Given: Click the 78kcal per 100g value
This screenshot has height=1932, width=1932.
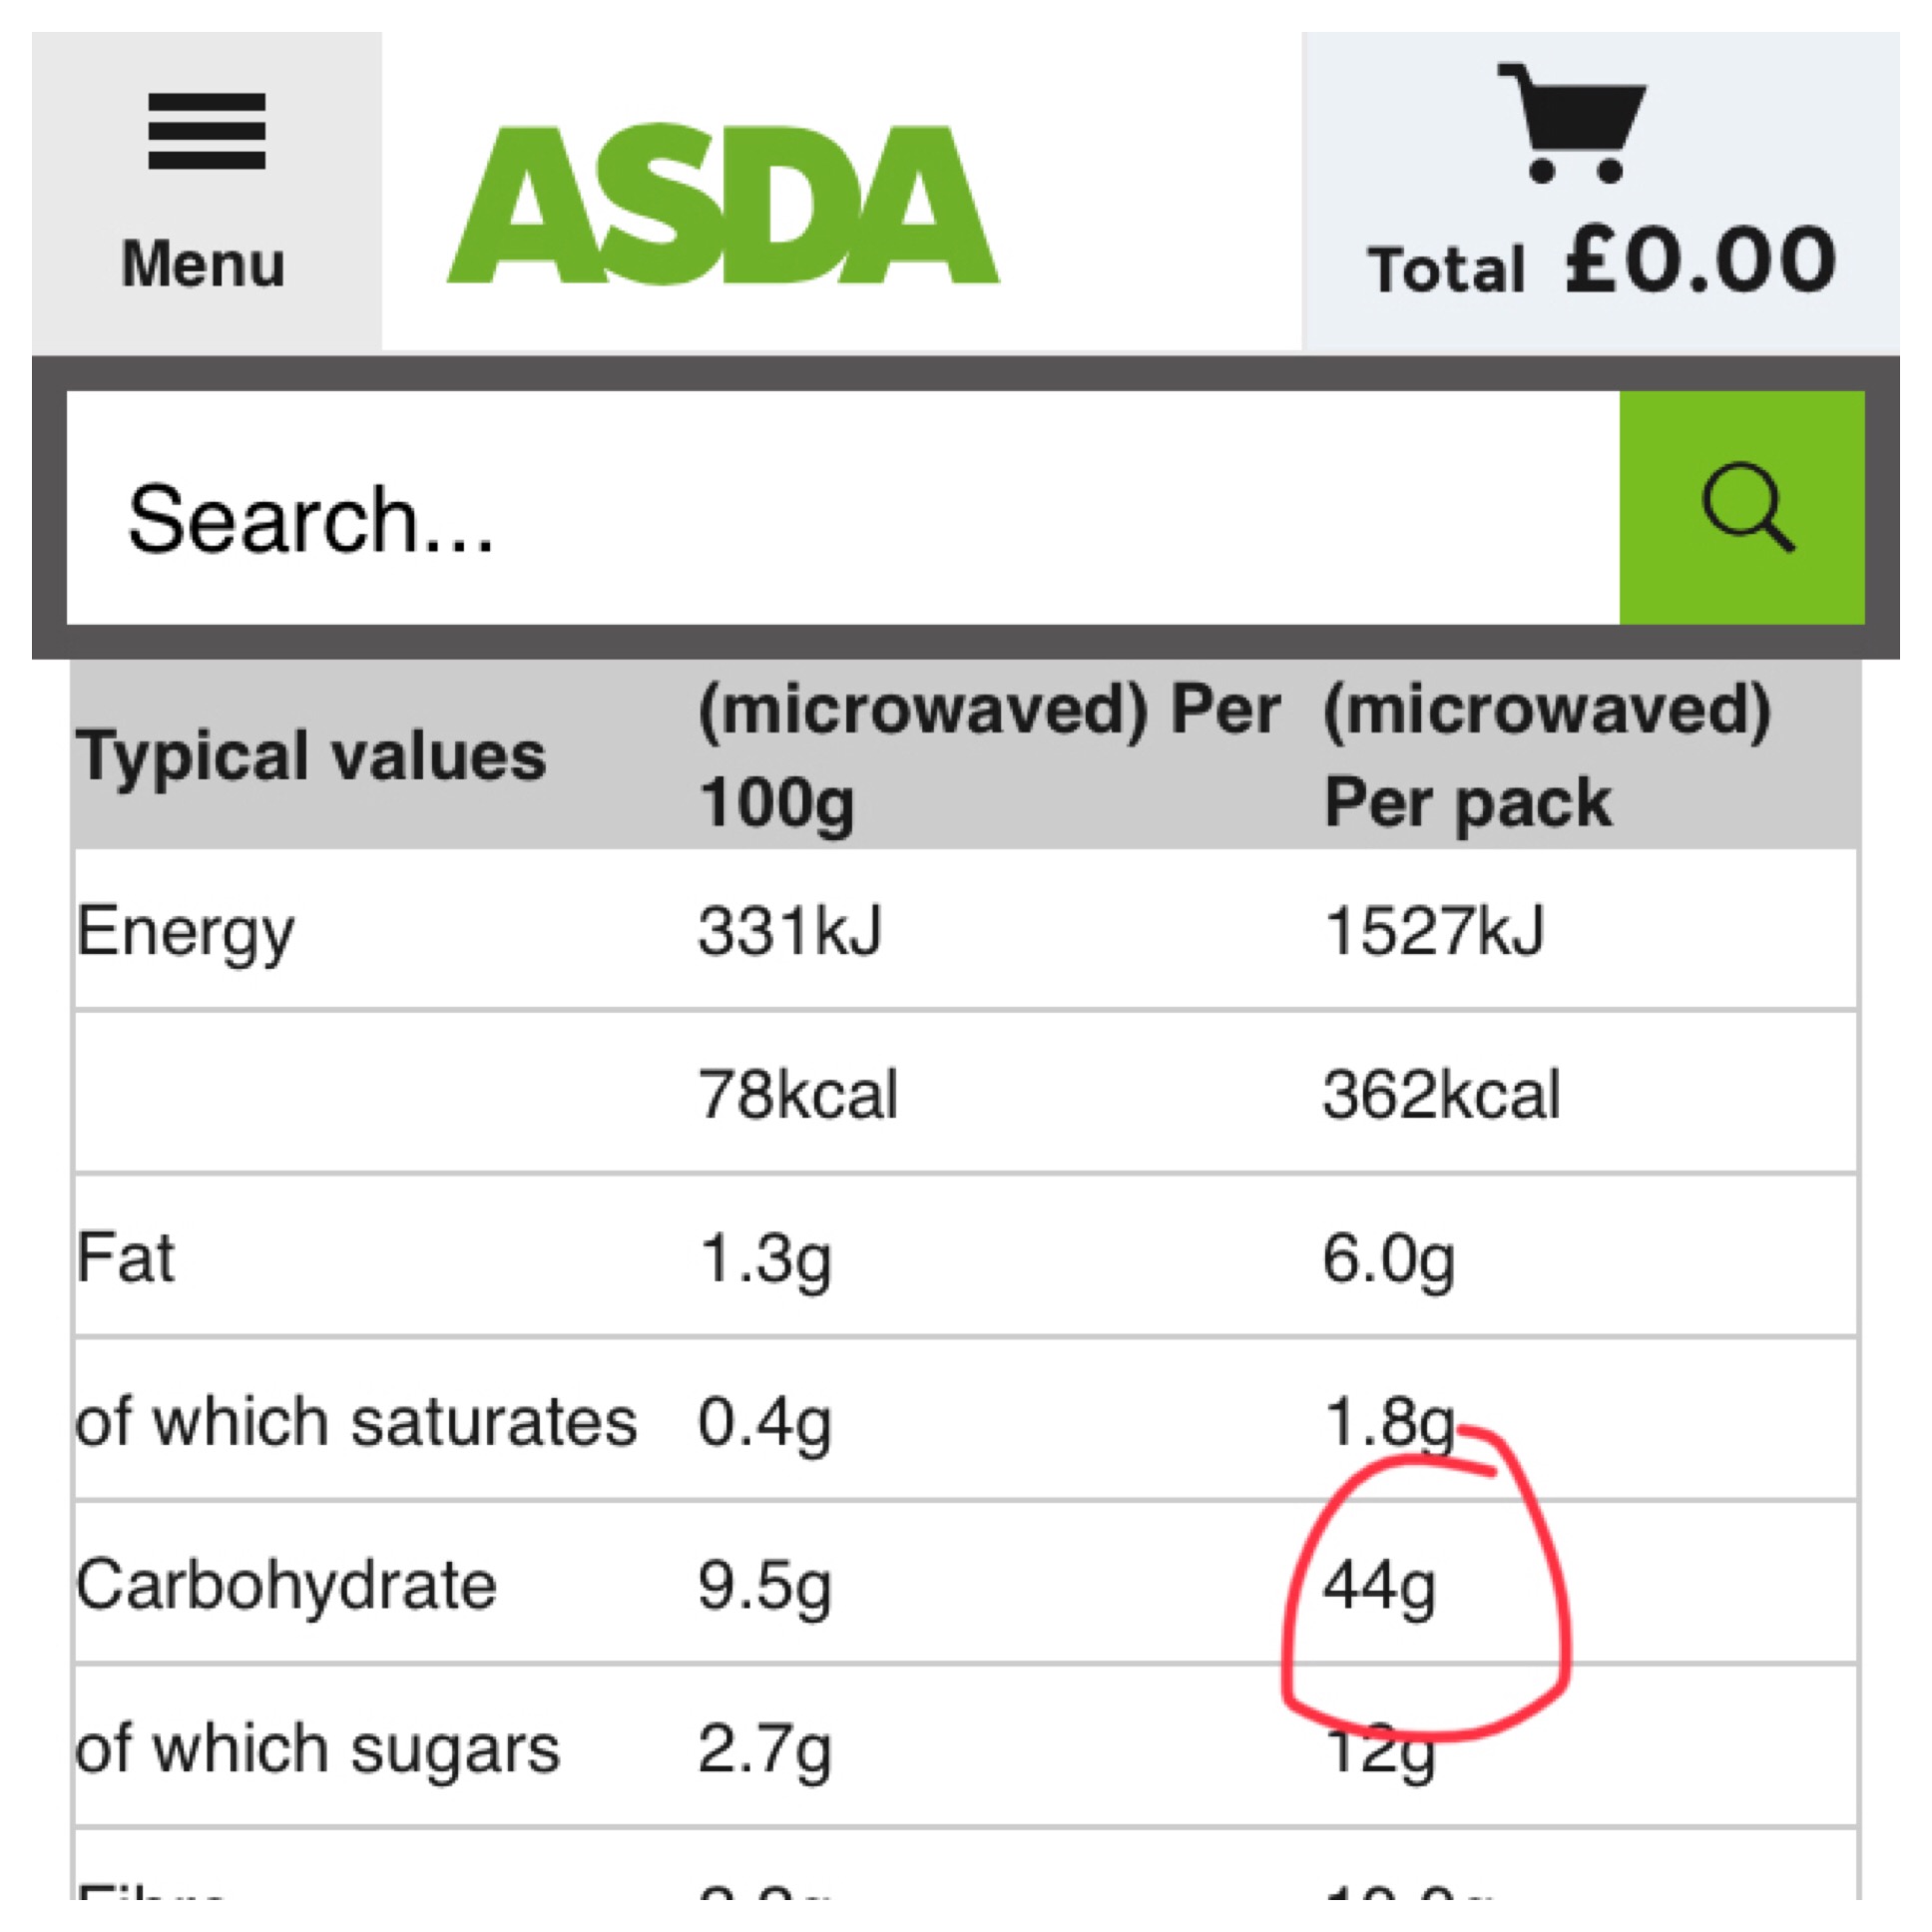Looking at the screenshot, I should tap(798, 1093).
